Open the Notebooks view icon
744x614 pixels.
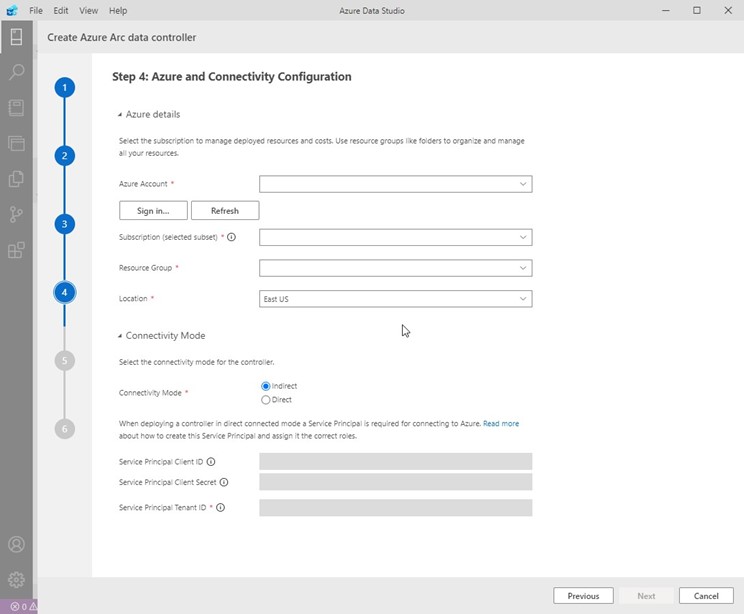click(16, 108)
